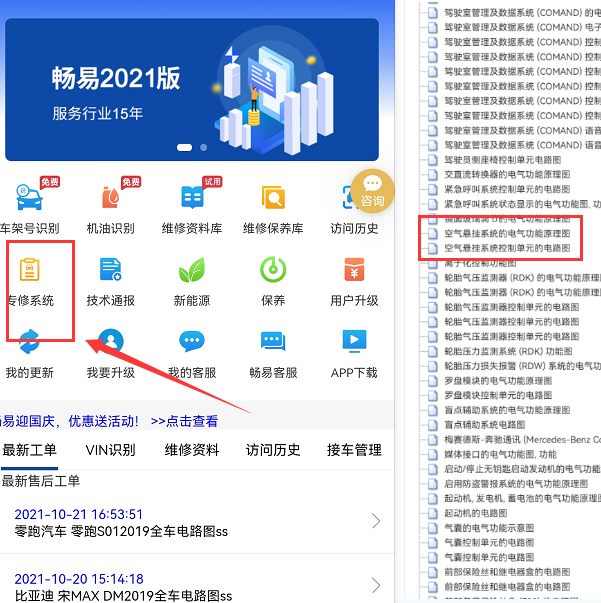Click document icon beside 驾驶员侧座椅控制单元电路图
This screenshot has width=601, height=603.
pos(433,160)
